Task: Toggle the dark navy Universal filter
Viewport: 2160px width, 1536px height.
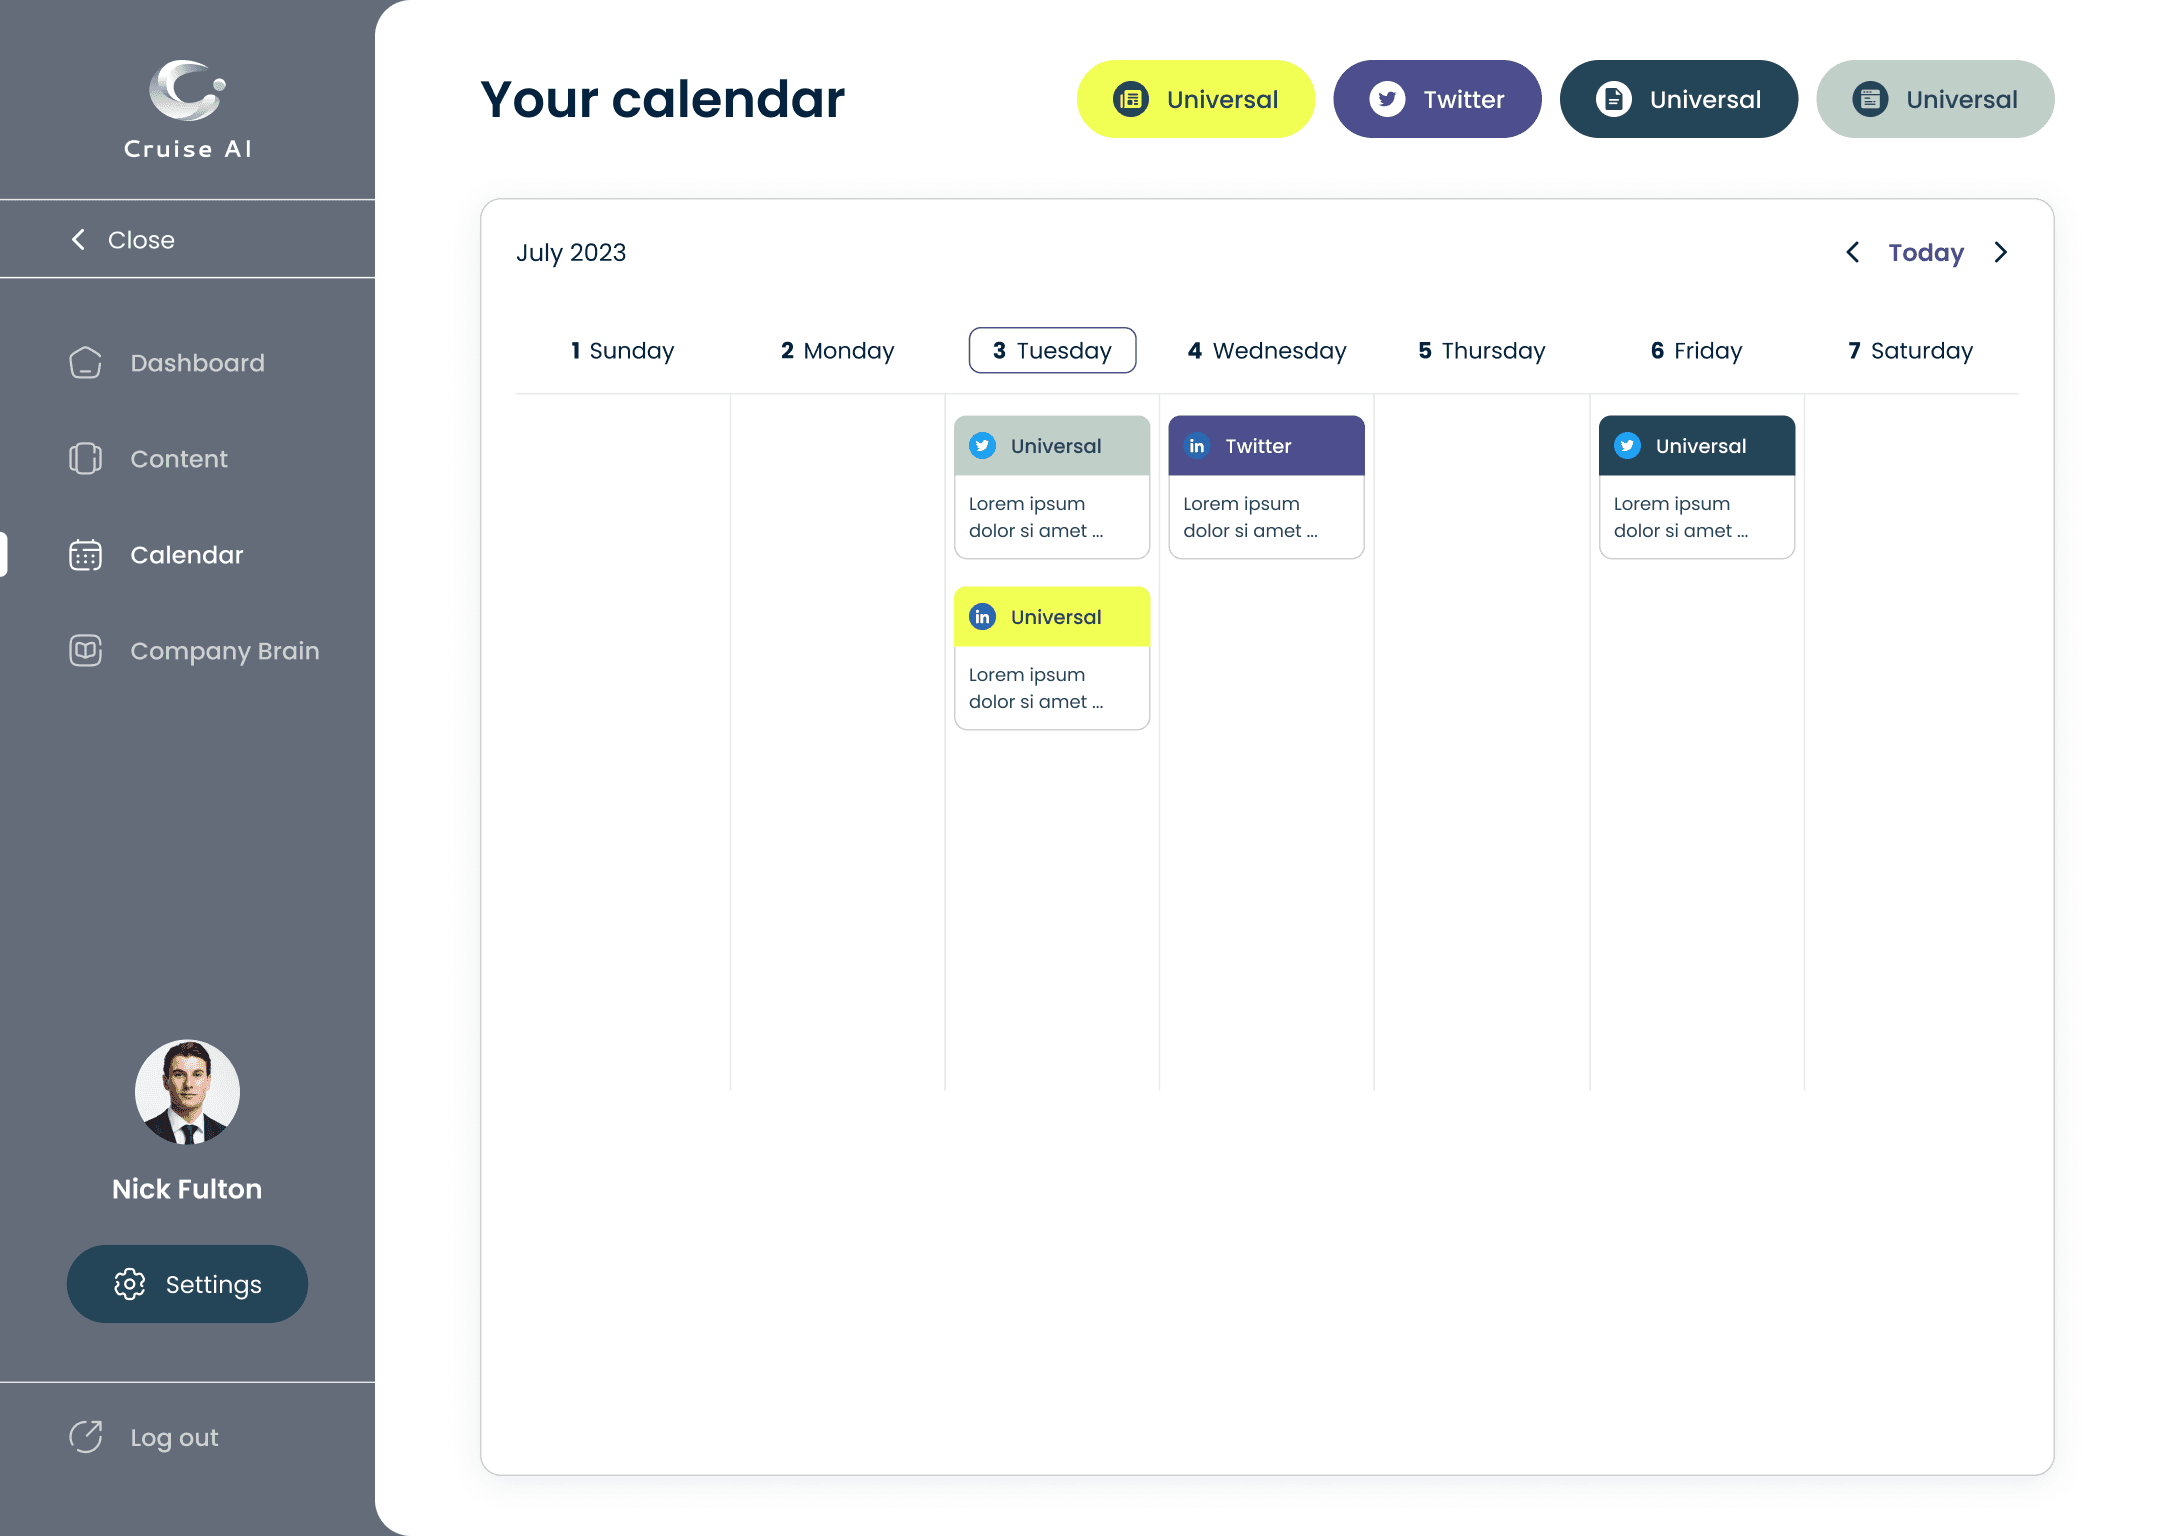Action: pyautogui.click(x=1679, y=99)
